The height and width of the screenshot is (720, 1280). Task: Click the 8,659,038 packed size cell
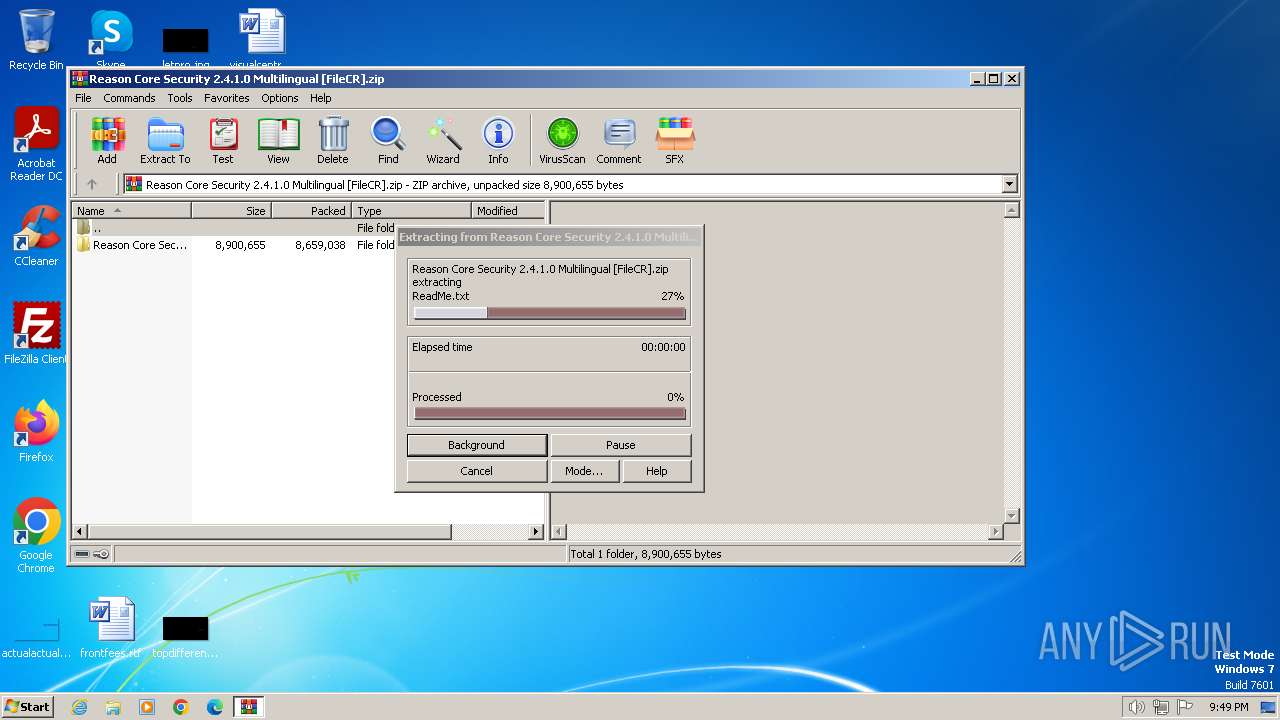point(320,245)
